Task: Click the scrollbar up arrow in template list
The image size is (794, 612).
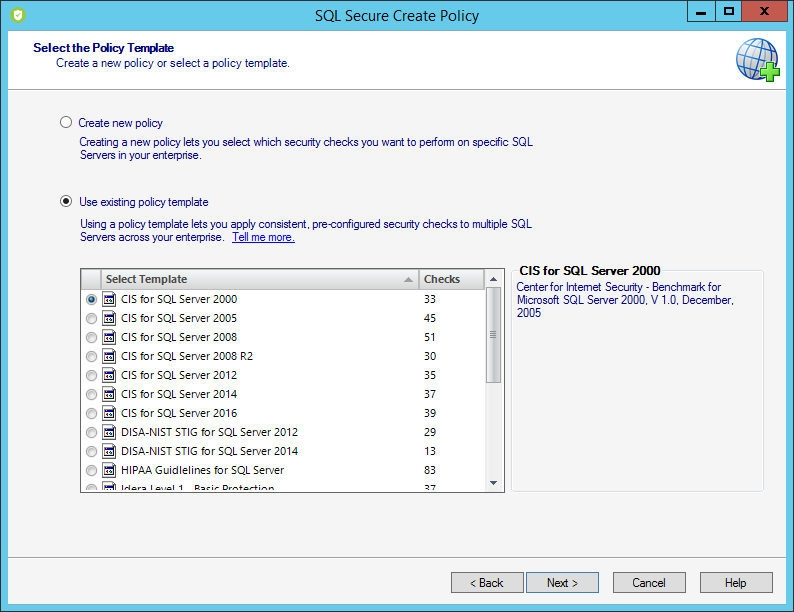Action: click(494, 279)
